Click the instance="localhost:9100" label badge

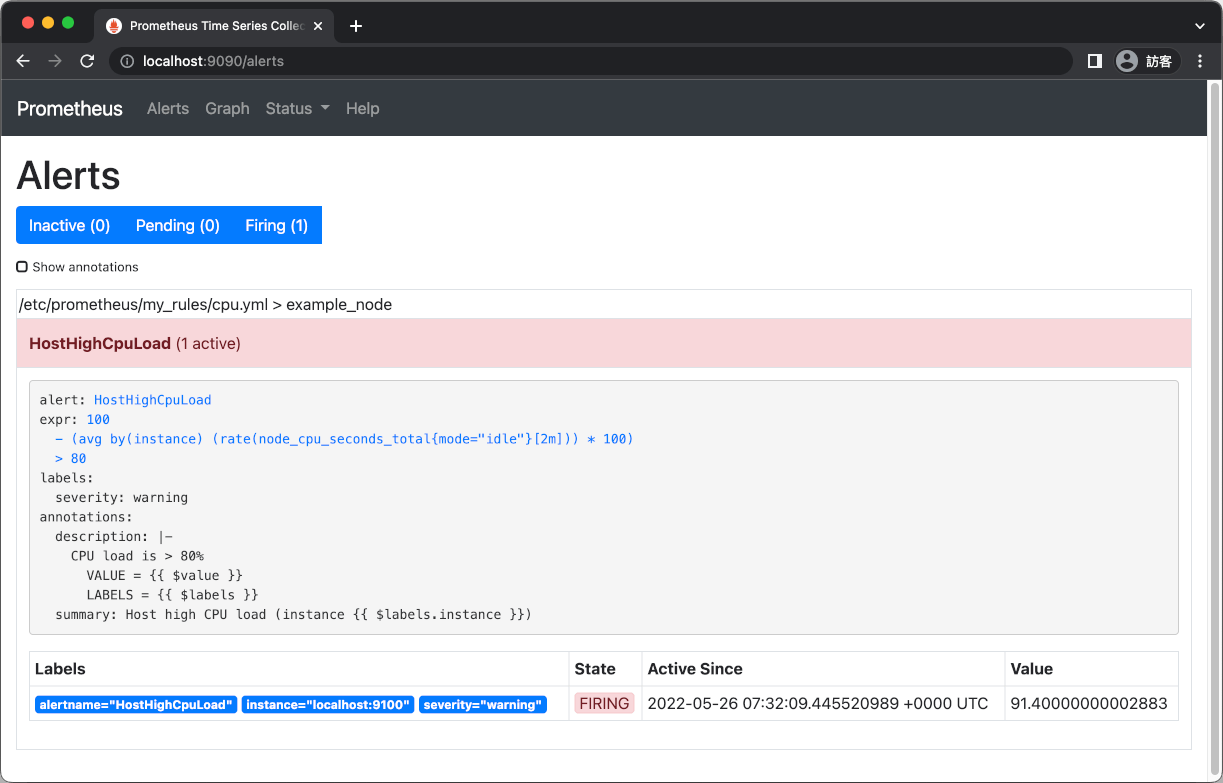[x=328, y=704]
